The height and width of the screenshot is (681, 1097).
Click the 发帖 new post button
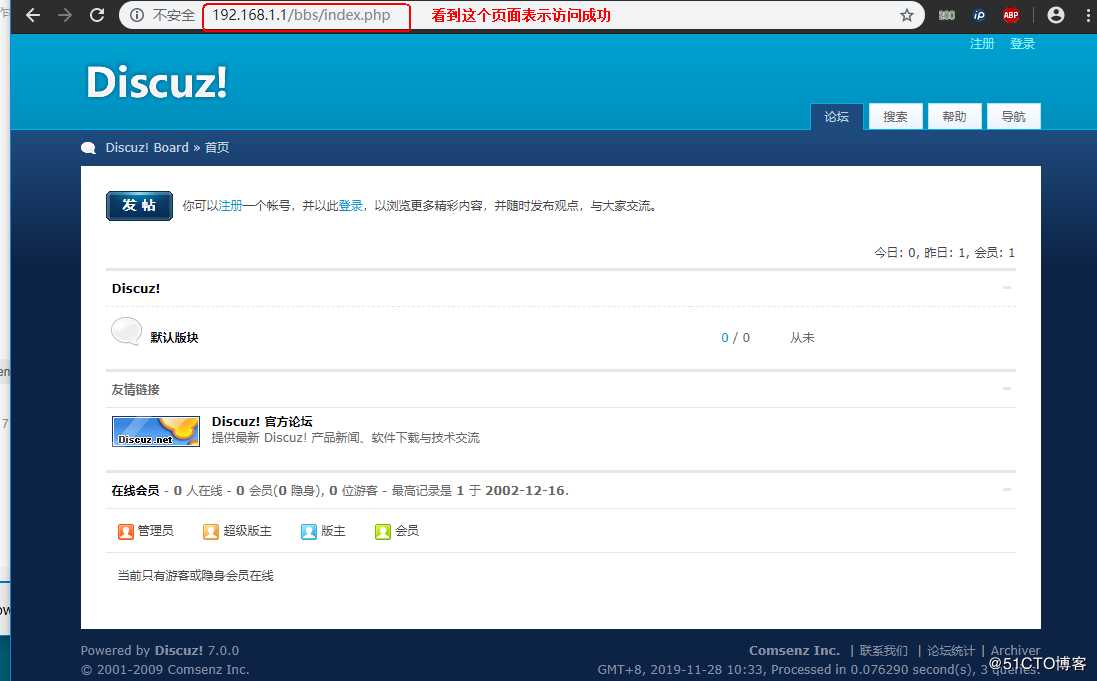[x=139, y=206]
